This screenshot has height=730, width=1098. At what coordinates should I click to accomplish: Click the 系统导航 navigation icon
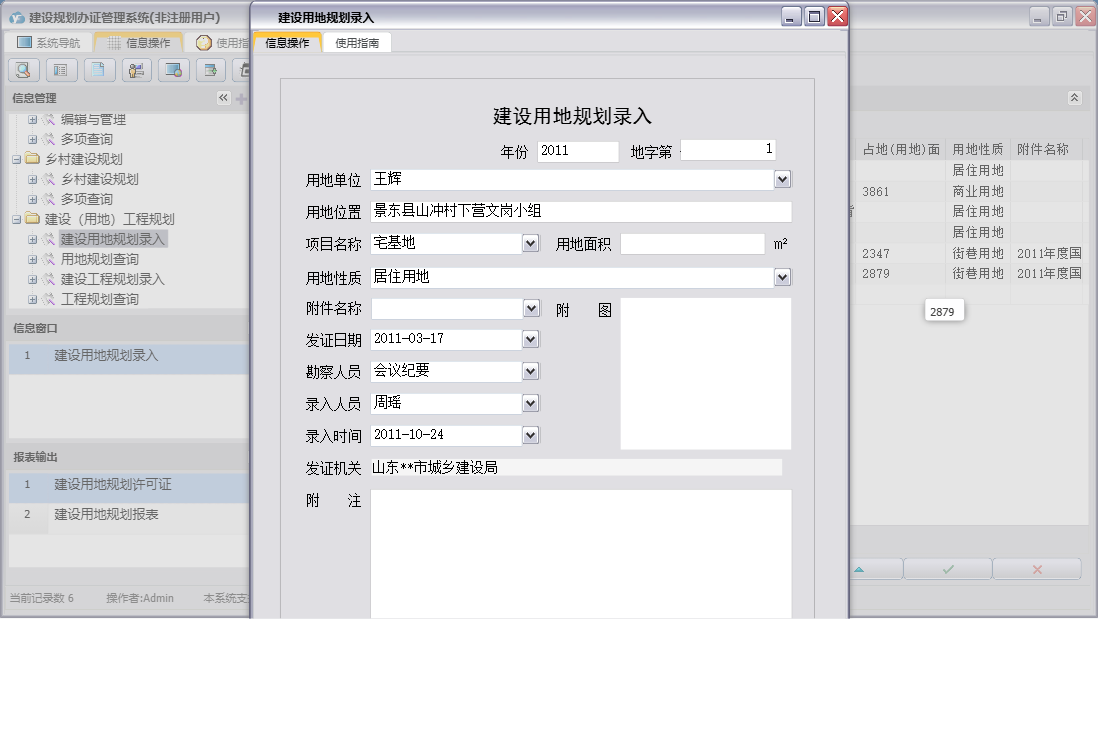22,41
